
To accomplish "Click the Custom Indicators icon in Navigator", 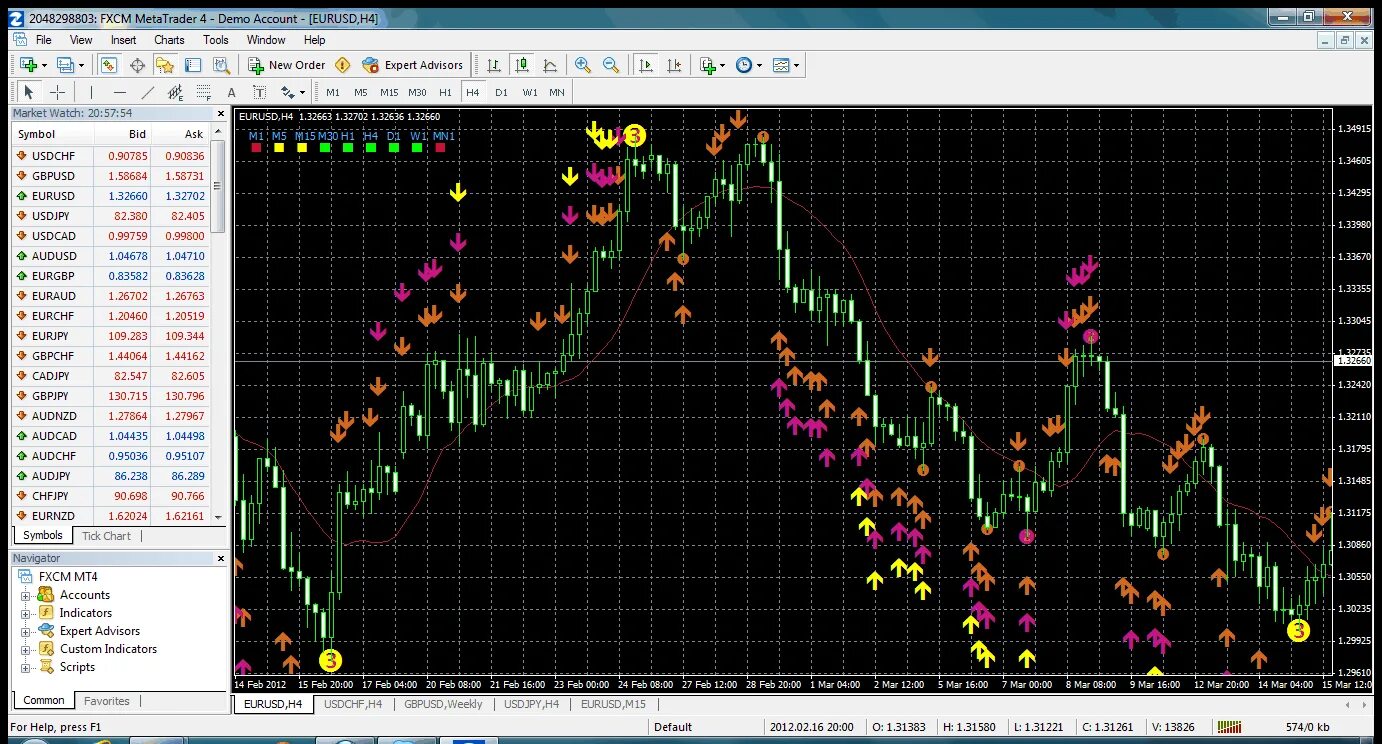I will (46, 649).
